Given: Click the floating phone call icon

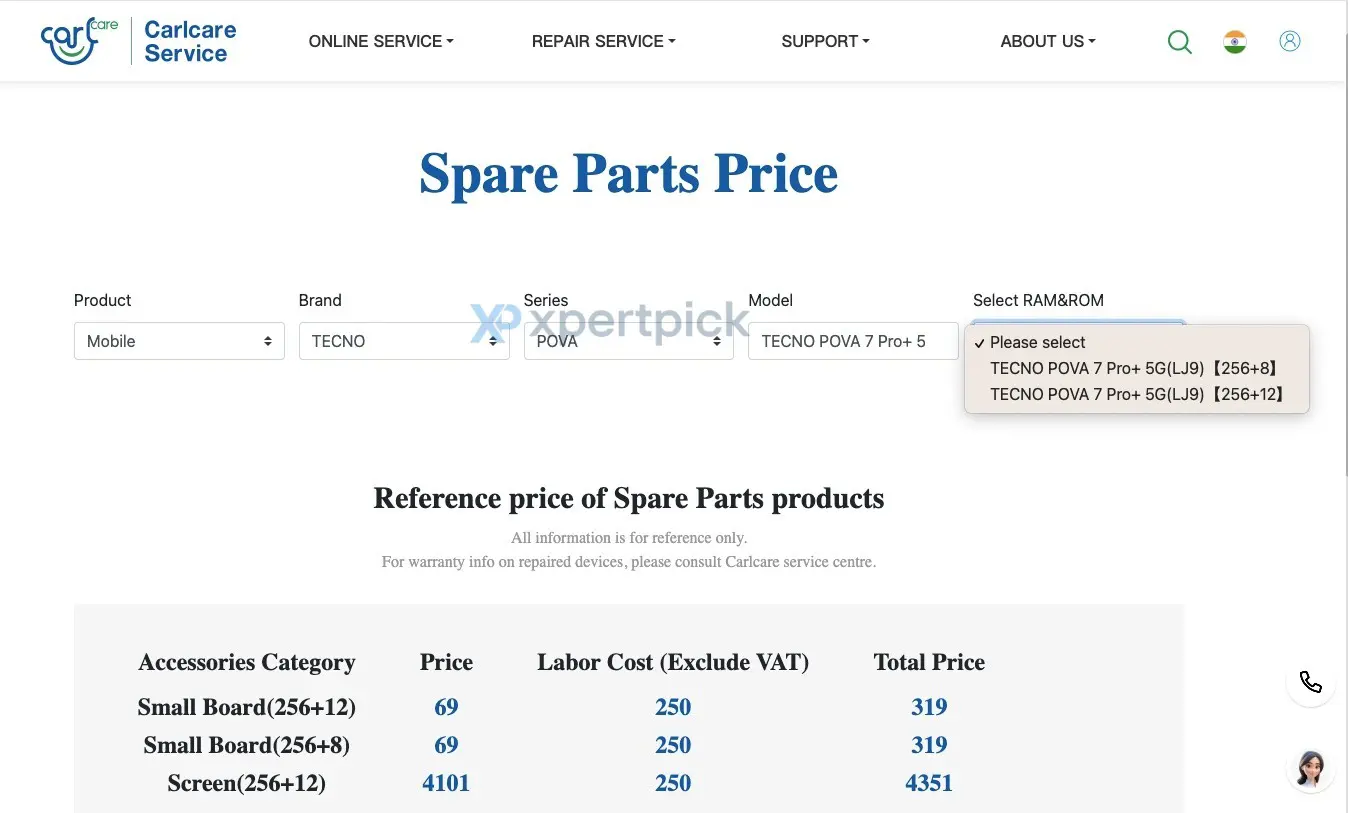Looking at the screenshot, I should pos(1310,682).
